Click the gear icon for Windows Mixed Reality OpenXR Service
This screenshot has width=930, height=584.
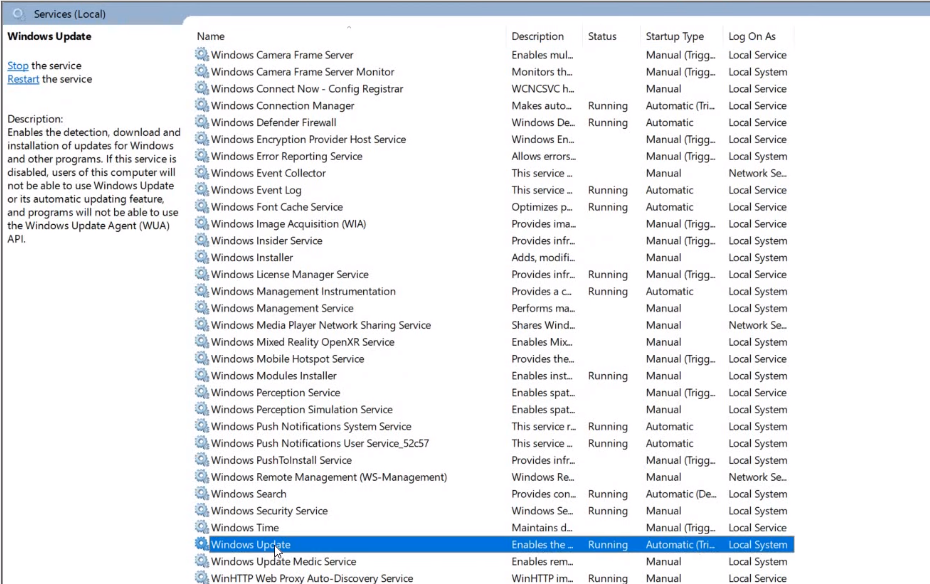tap(202, 342)
